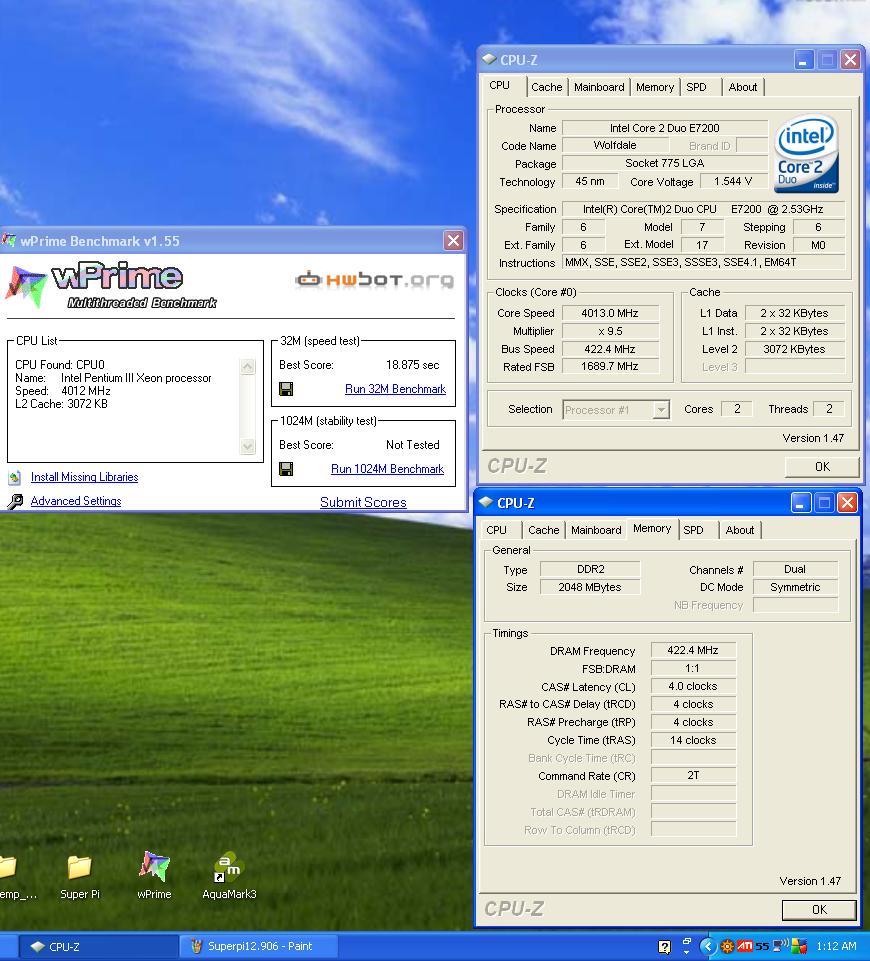Open About tab in lower CPU-Z window
The image size is (870, 961).
(x=740, y=530)
